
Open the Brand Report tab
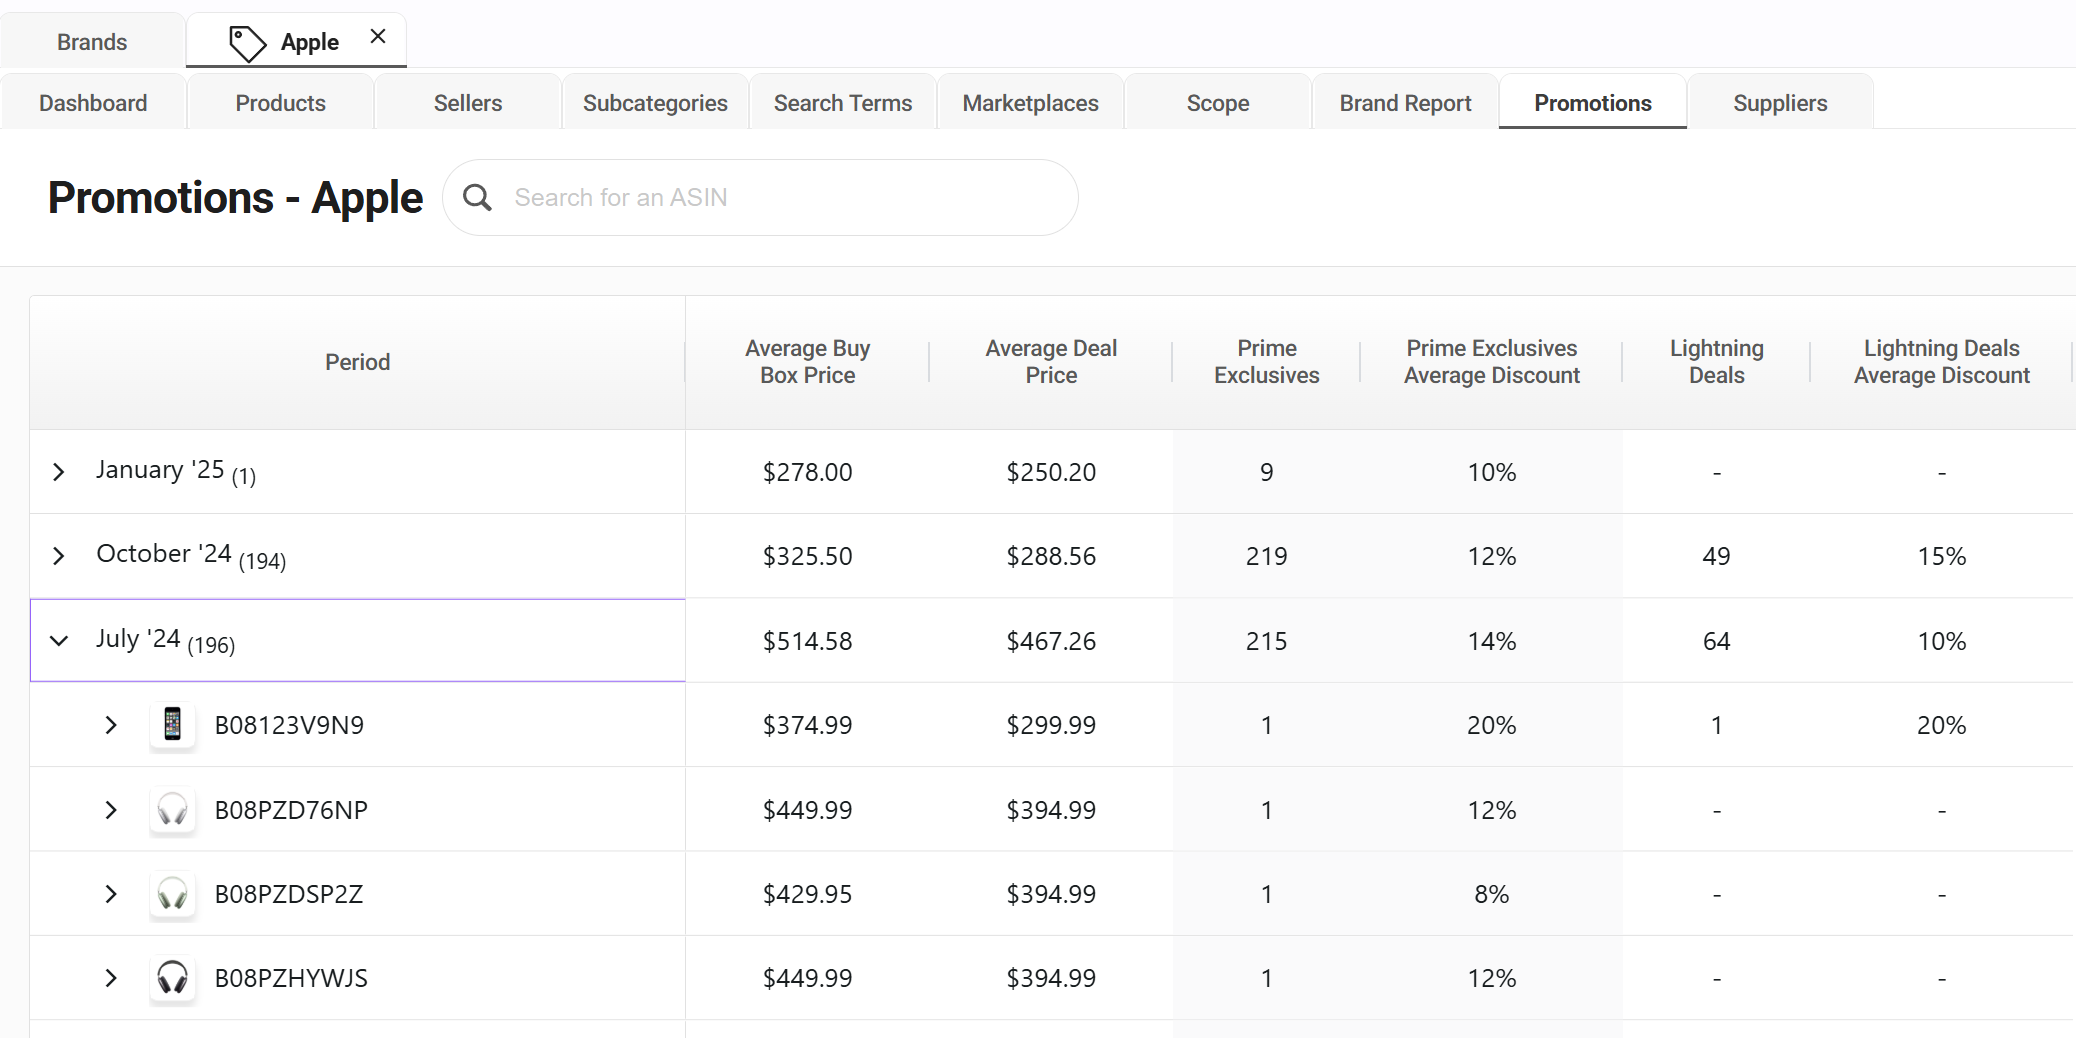[1406, 103]
